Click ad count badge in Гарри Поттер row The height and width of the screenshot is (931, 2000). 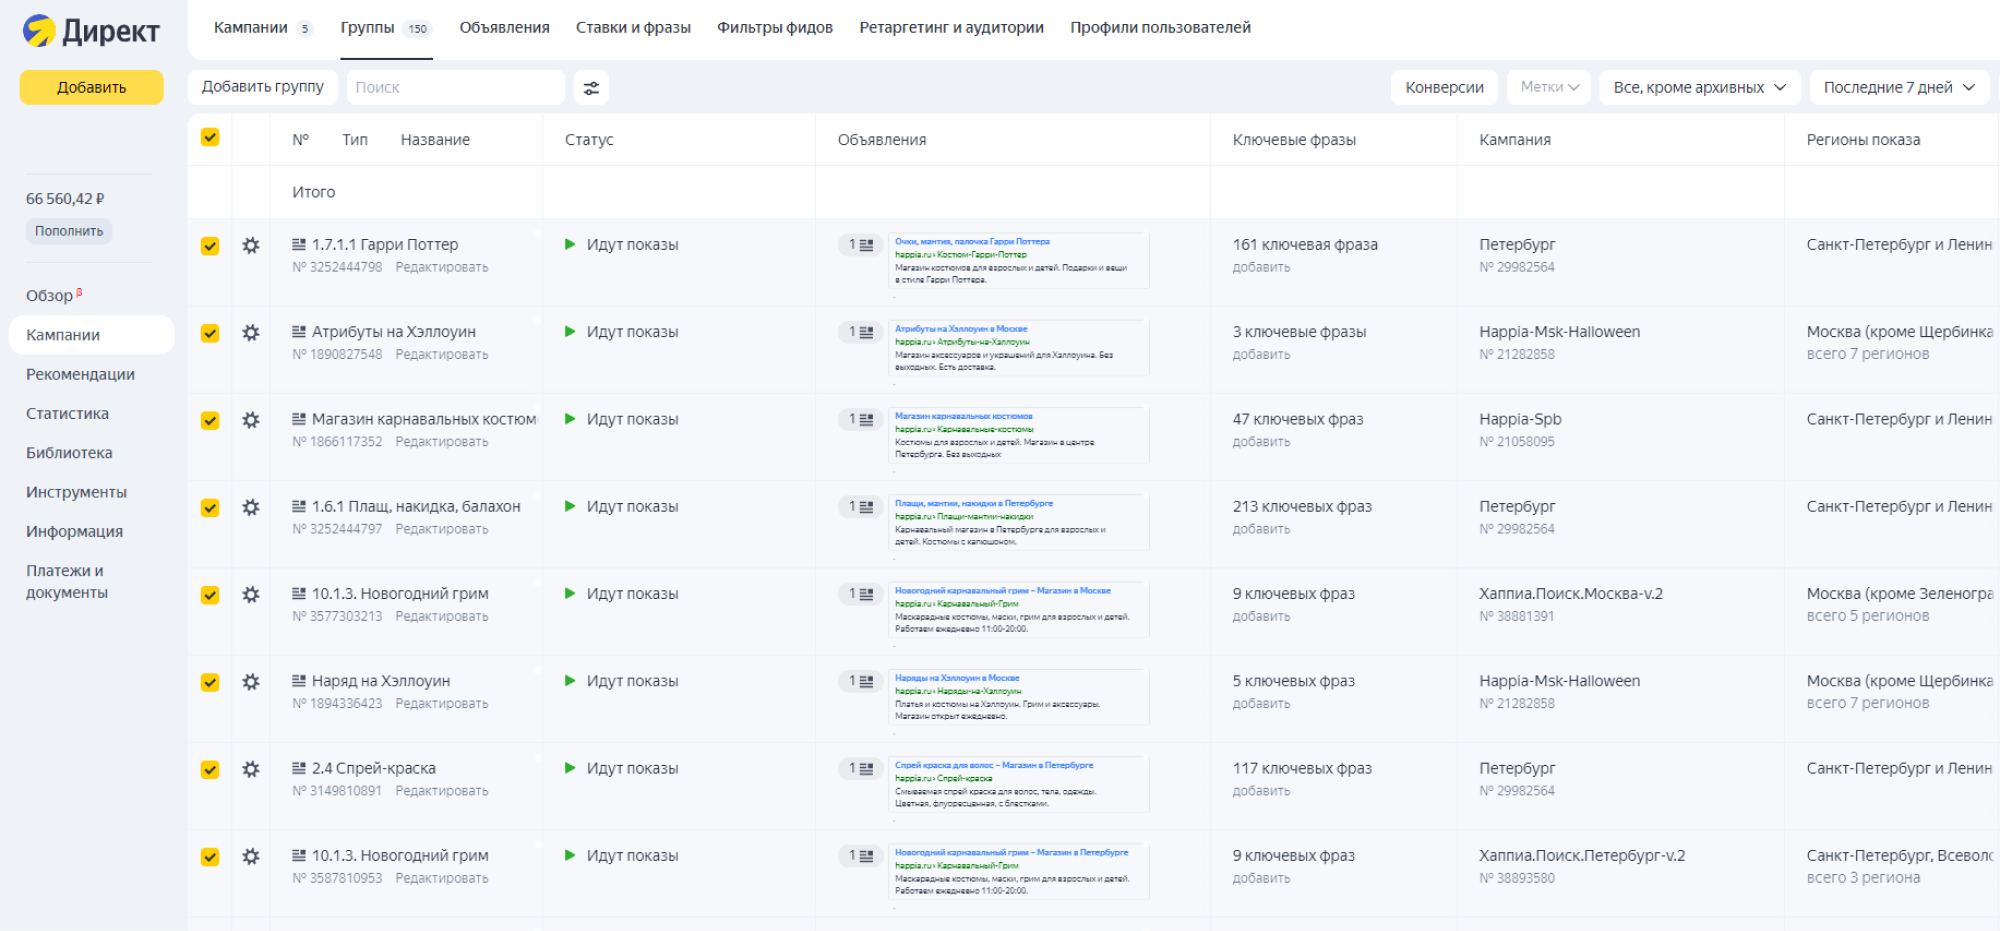(860, 245)
